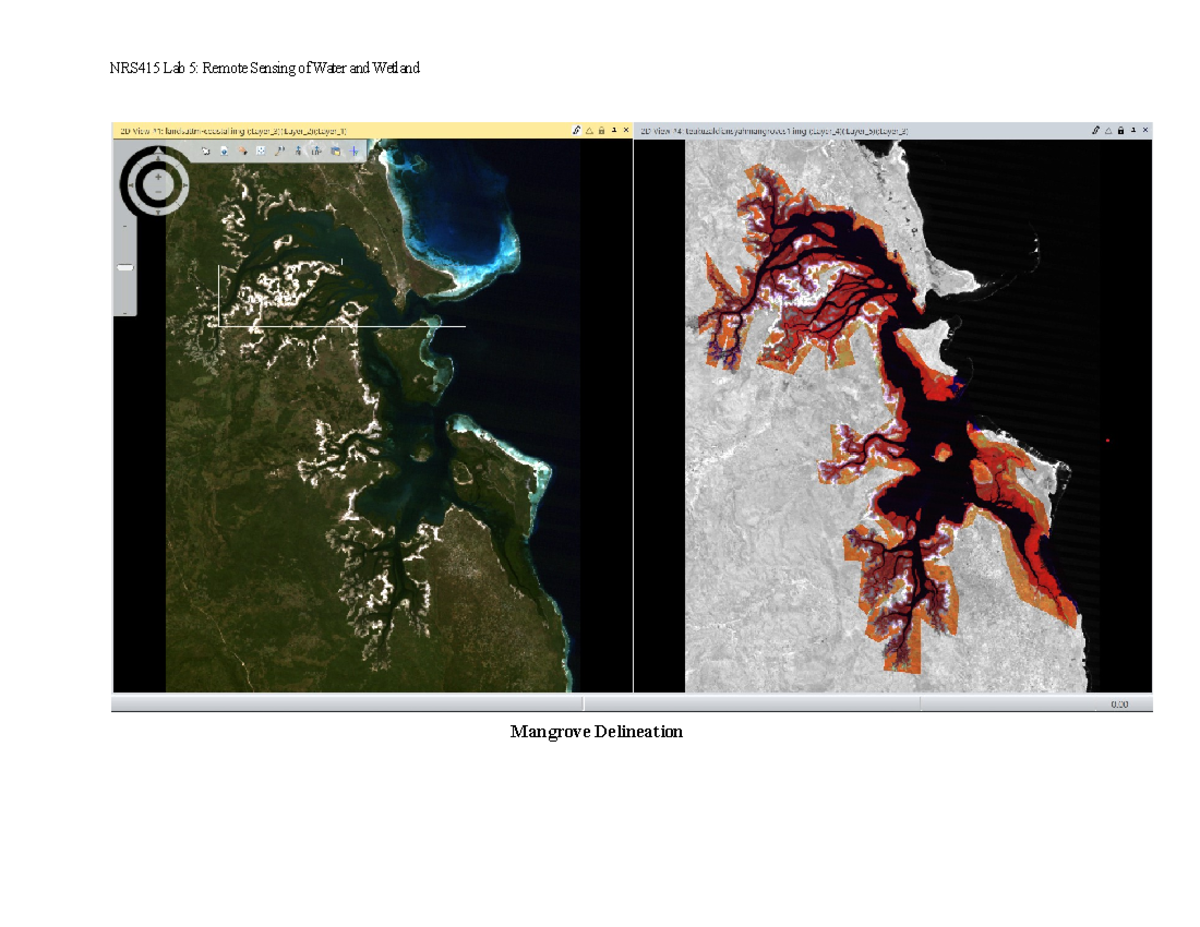
Task: Click the fit-to-frame grid icon
Action: tap(261, 151)
